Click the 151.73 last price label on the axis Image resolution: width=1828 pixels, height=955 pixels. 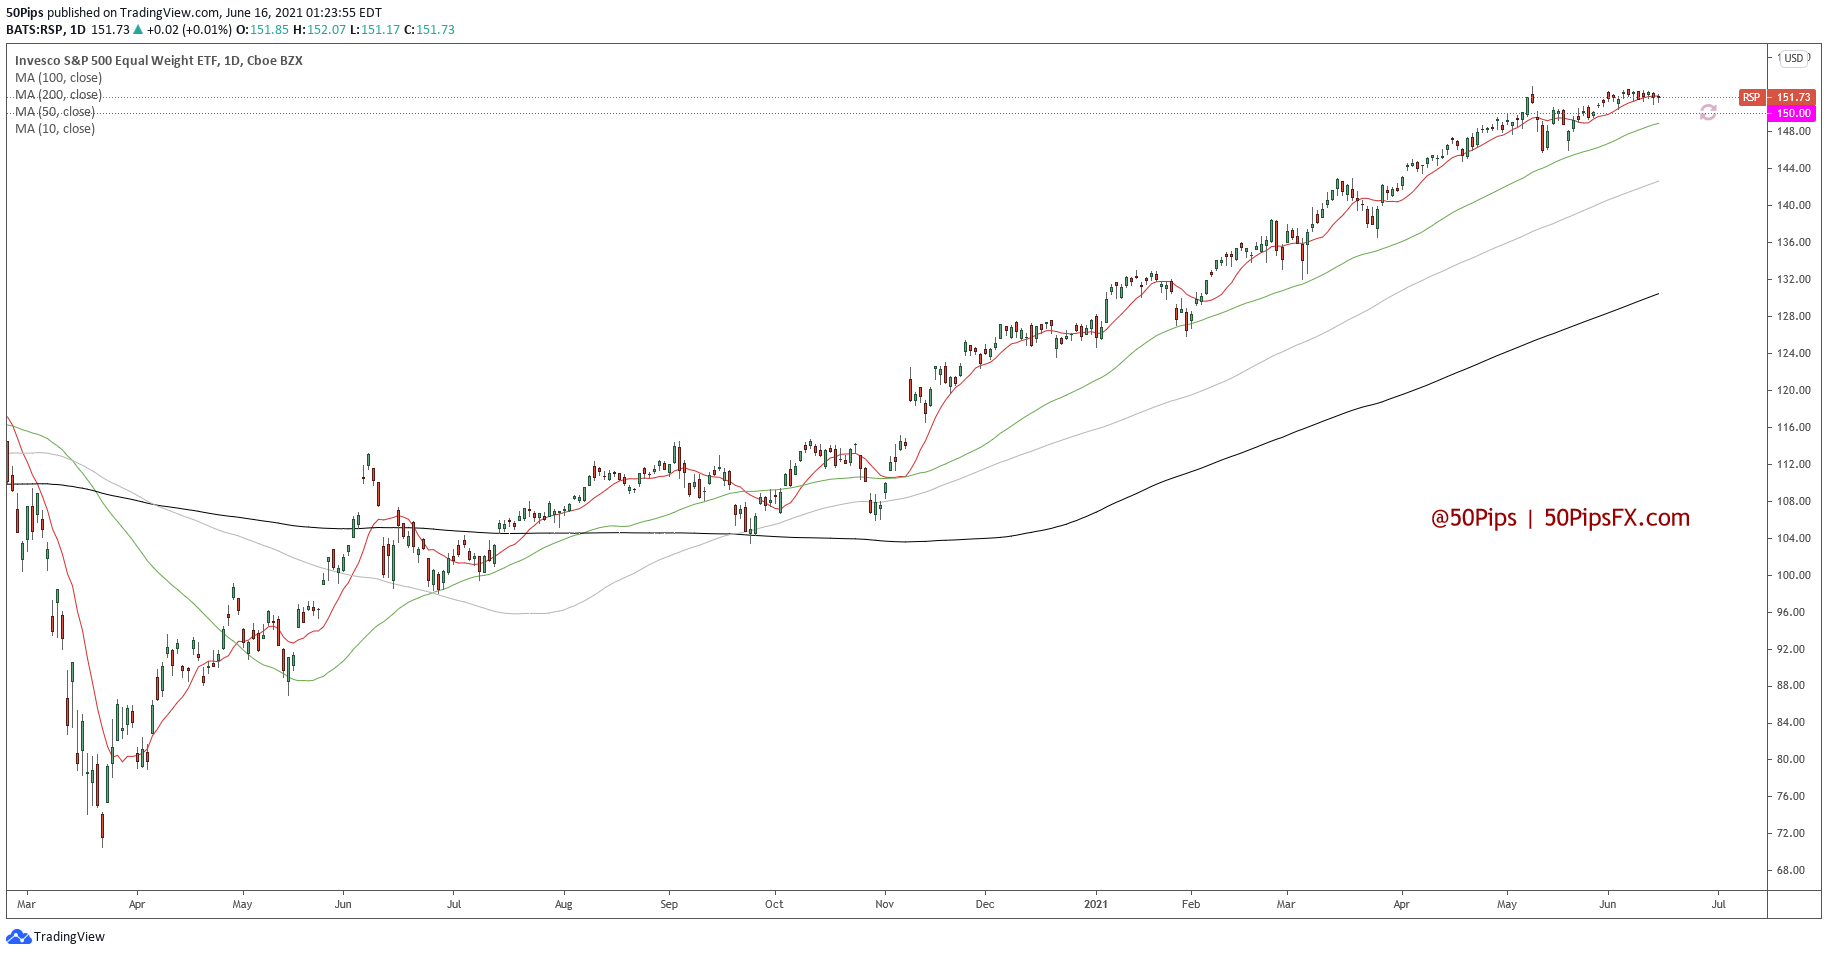1792,97
